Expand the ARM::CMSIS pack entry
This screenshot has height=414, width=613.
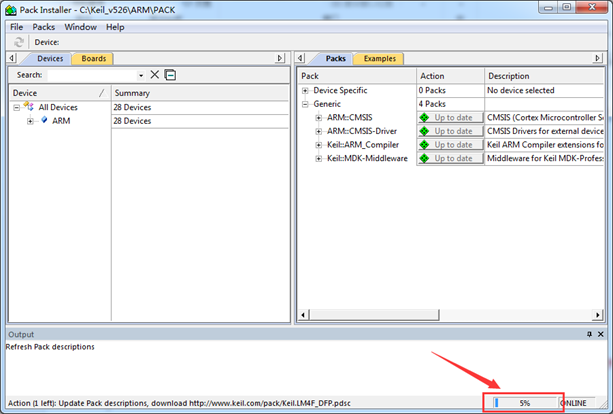point(319,118)
